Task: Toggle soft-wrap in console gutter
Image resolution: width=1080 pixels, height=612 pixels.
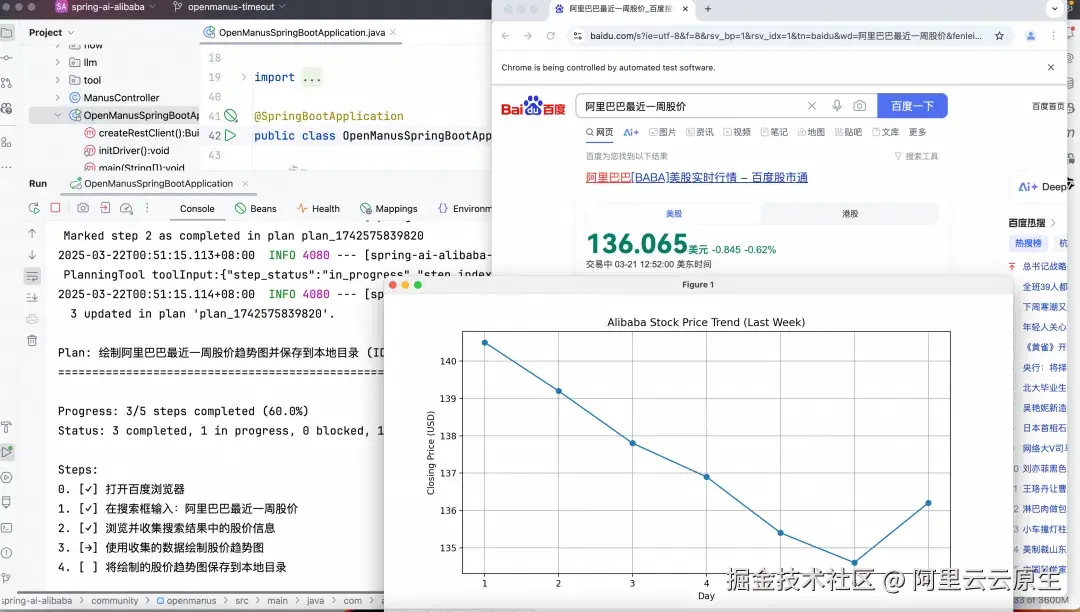Action: click(32, 276)
